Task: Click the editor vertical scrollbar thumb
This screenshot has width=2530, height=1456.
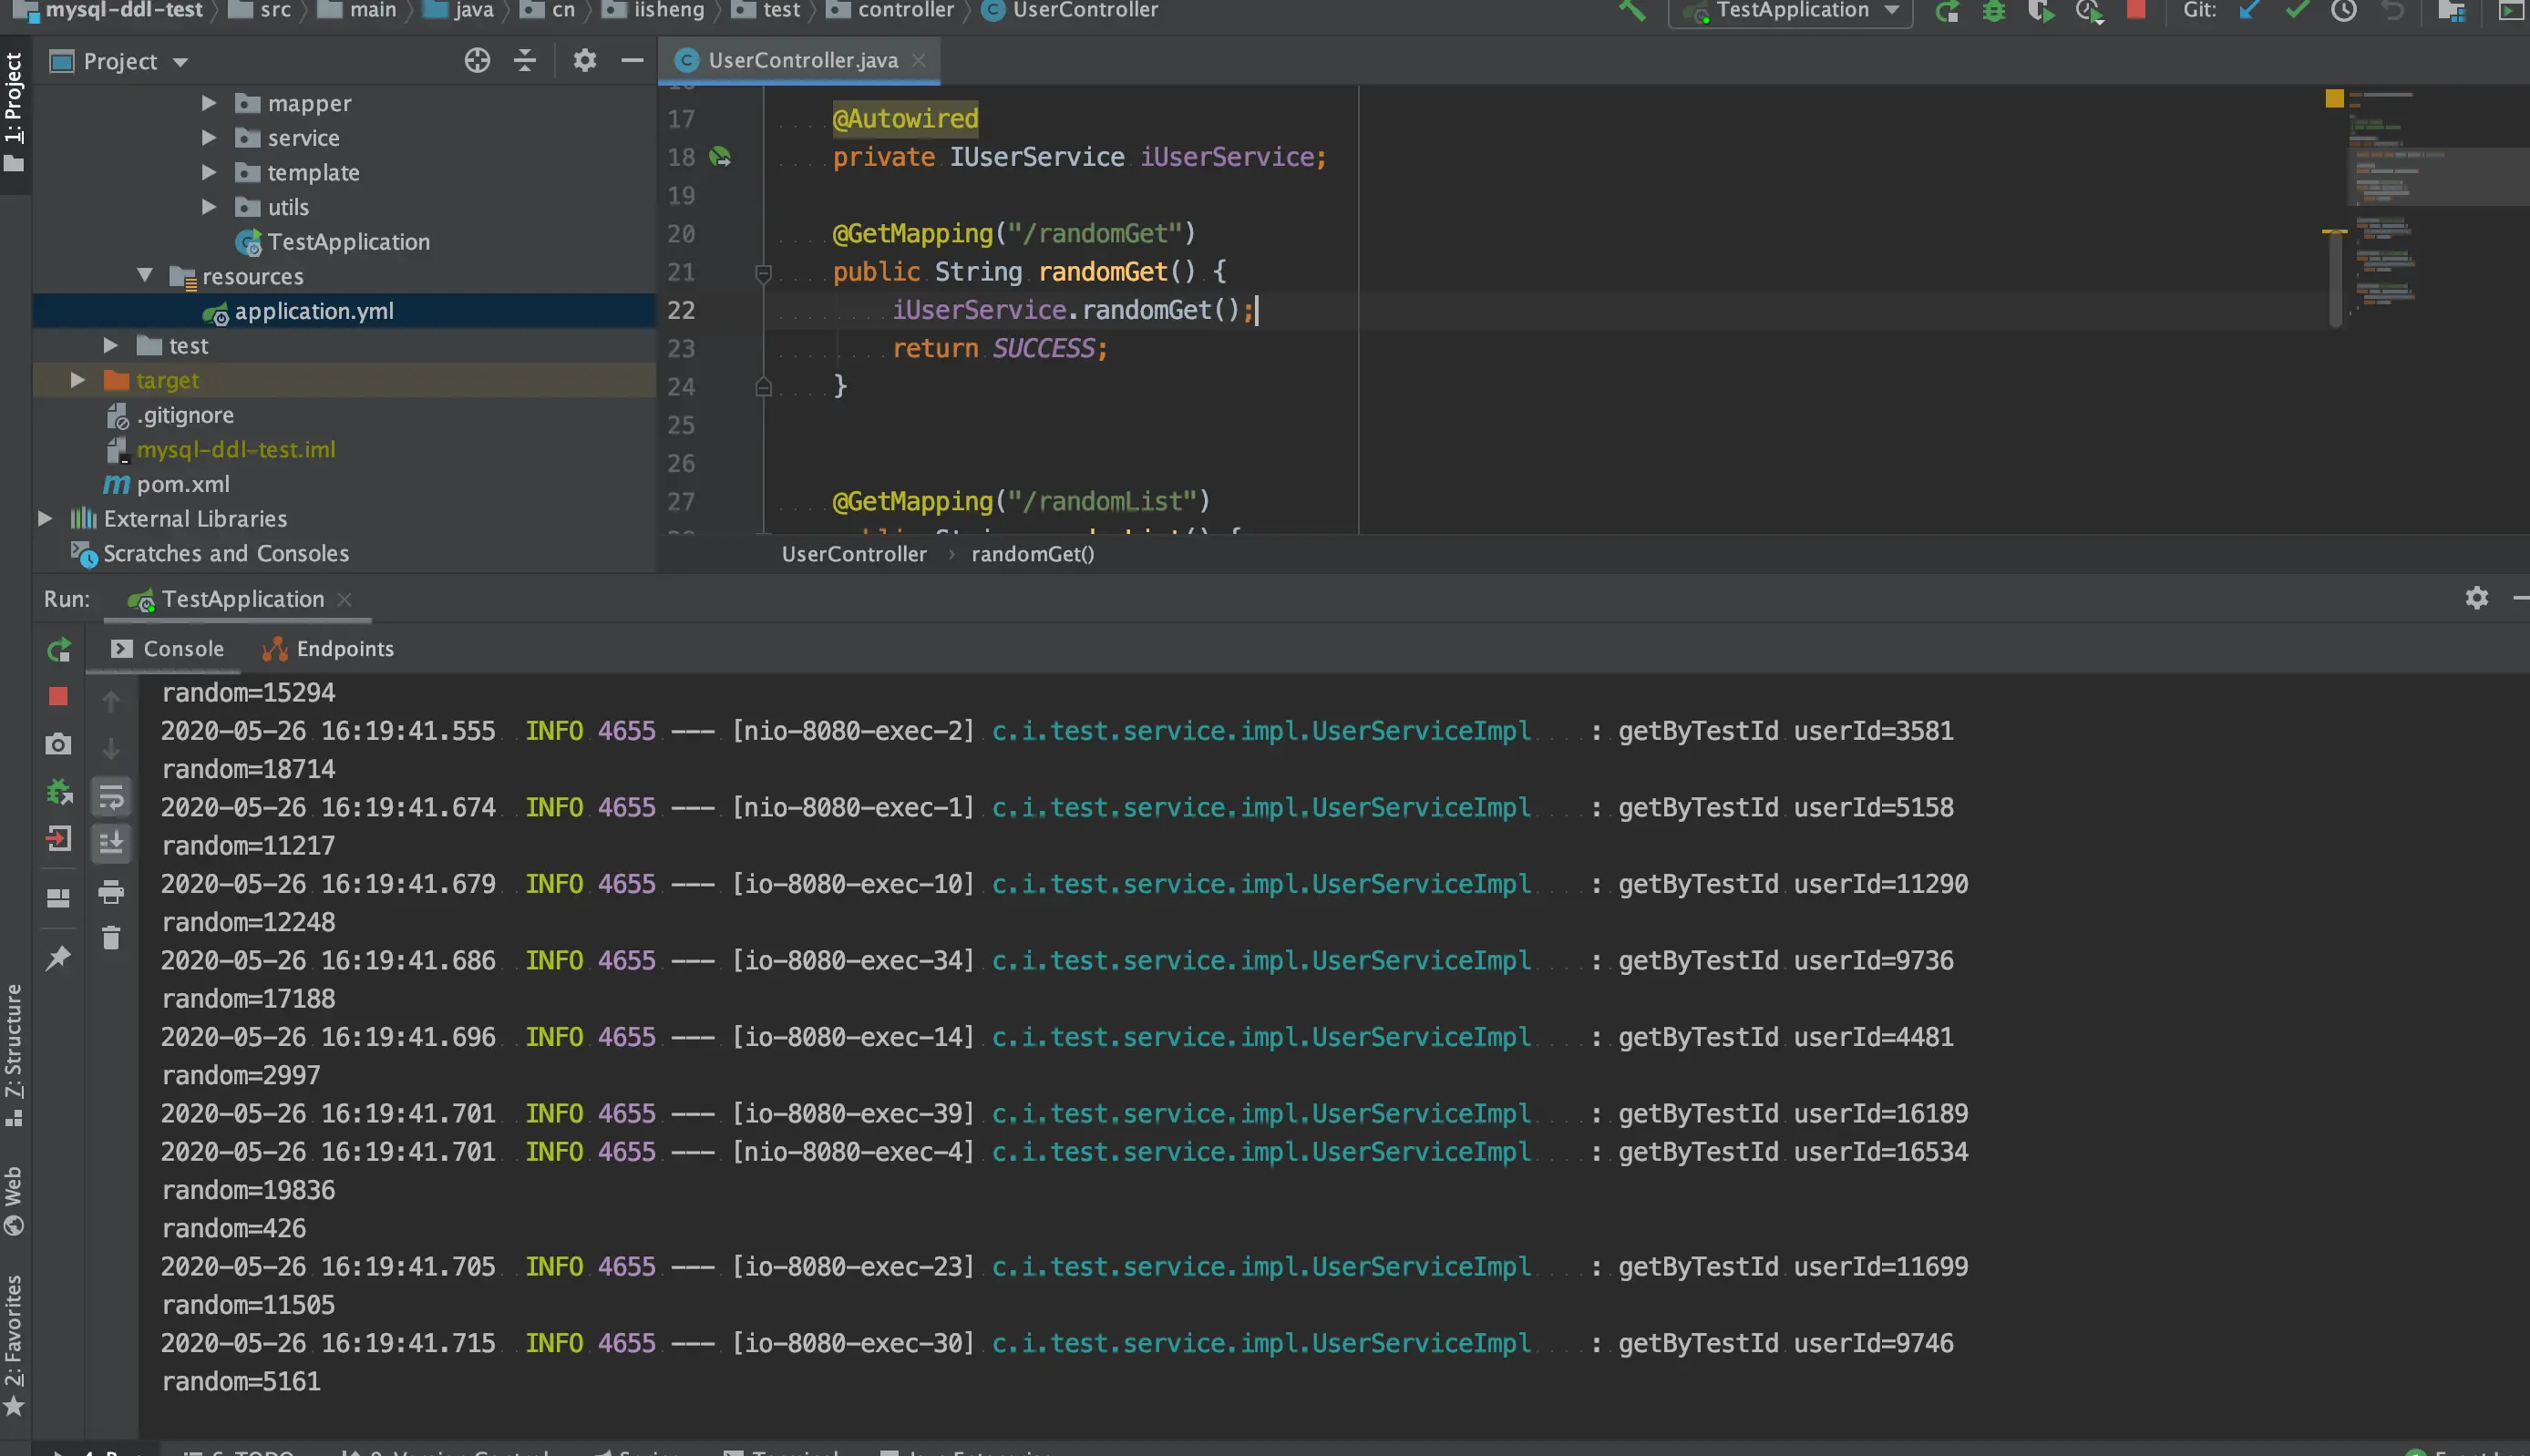Action: click(x=2335, y=278)
